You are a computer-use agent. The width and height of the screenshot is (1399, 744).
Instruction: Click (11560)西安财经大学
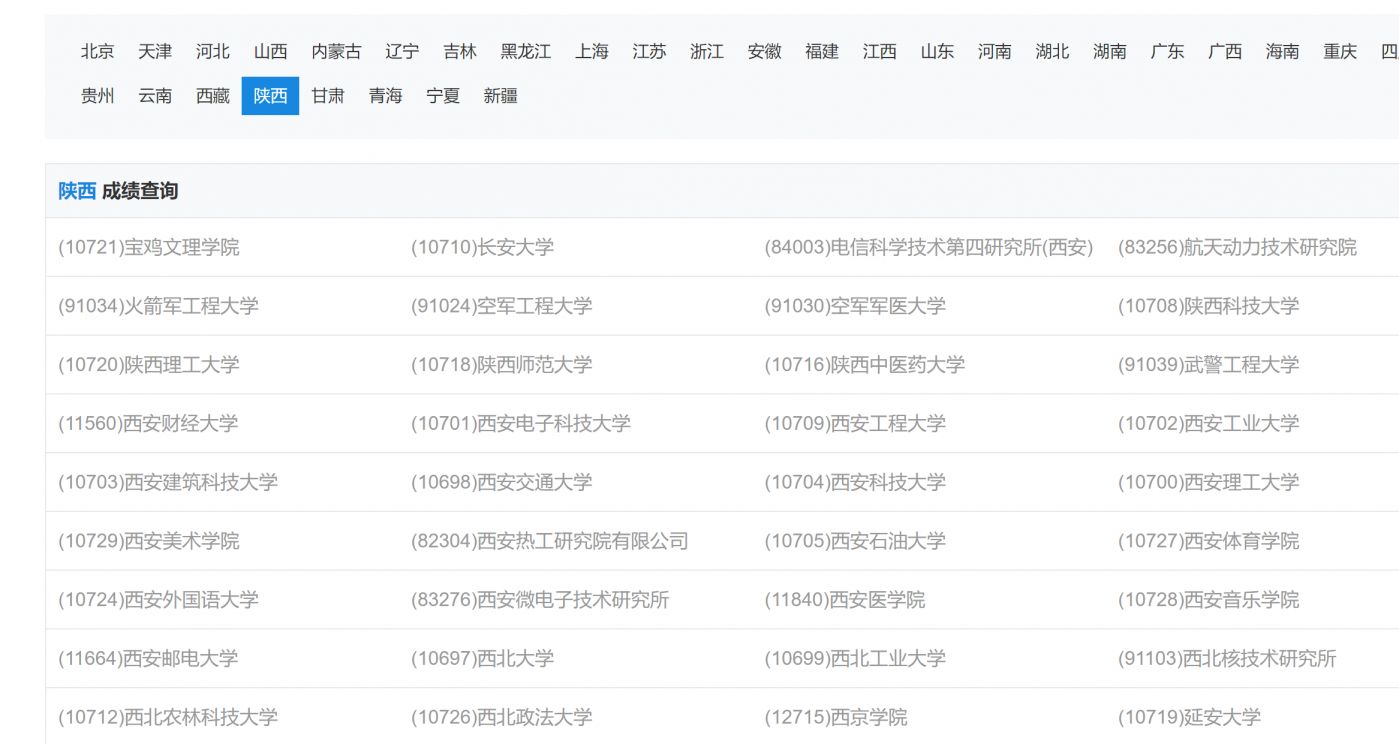[x=148, y=424]
